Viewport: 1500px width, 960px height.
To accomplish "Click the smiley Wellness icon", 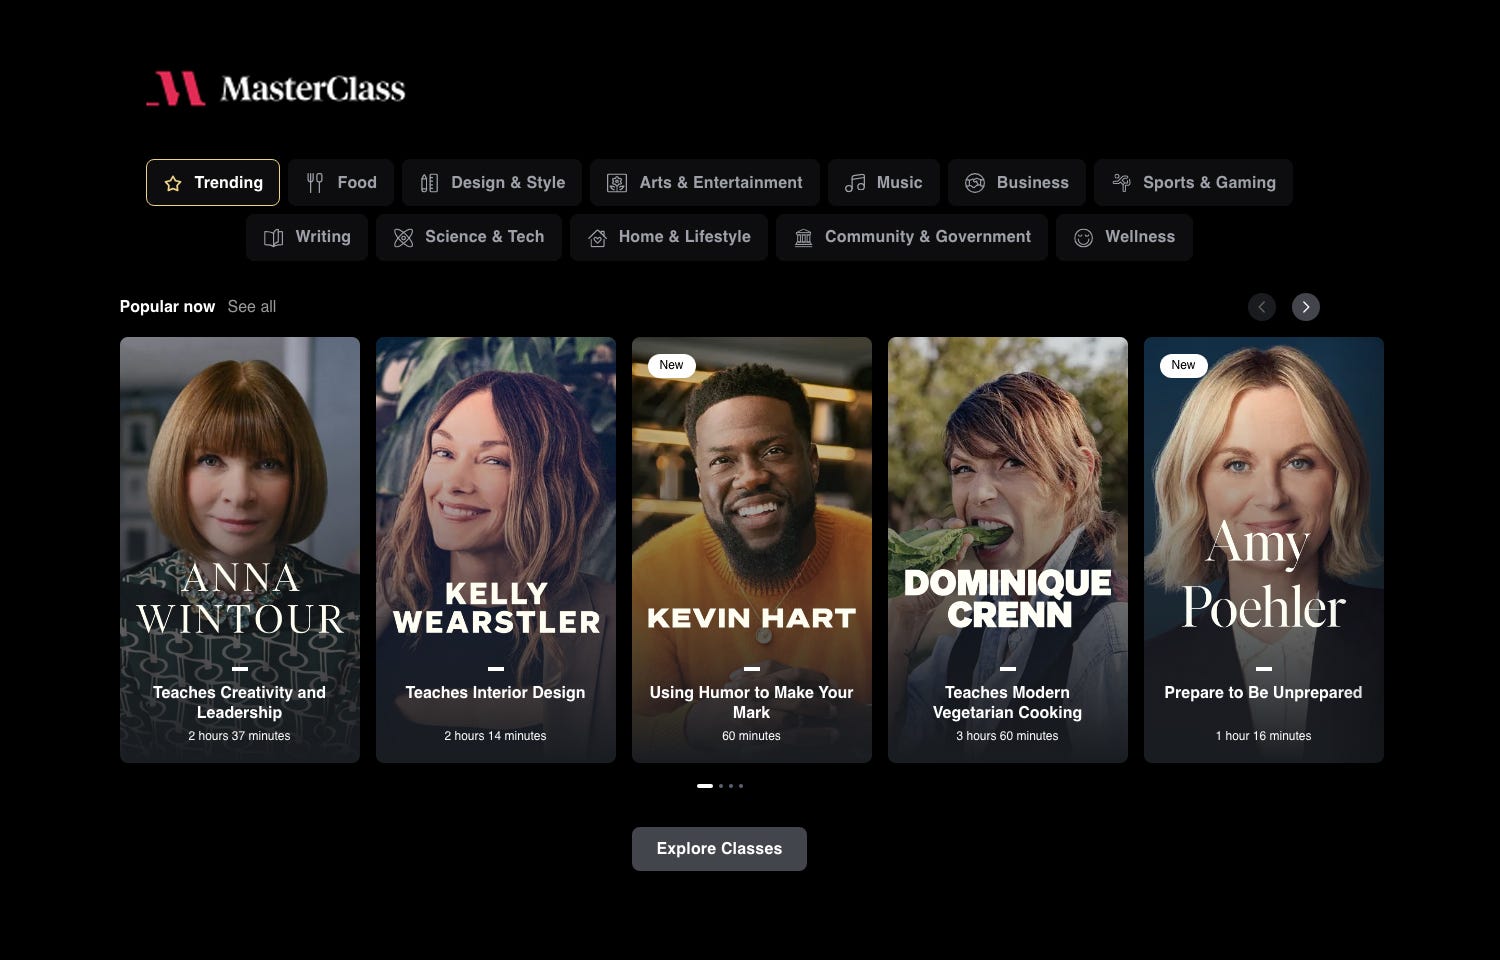I will 1083,238.
